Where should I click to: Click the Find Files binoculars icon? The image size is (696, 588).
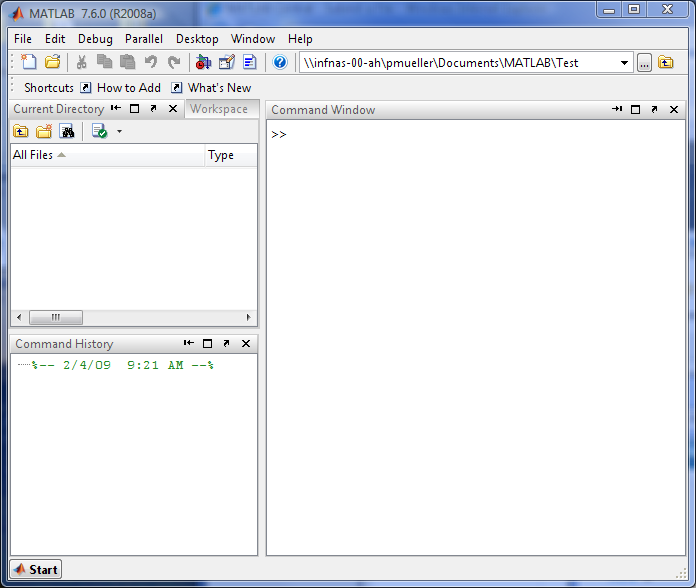tap(67, 131)
